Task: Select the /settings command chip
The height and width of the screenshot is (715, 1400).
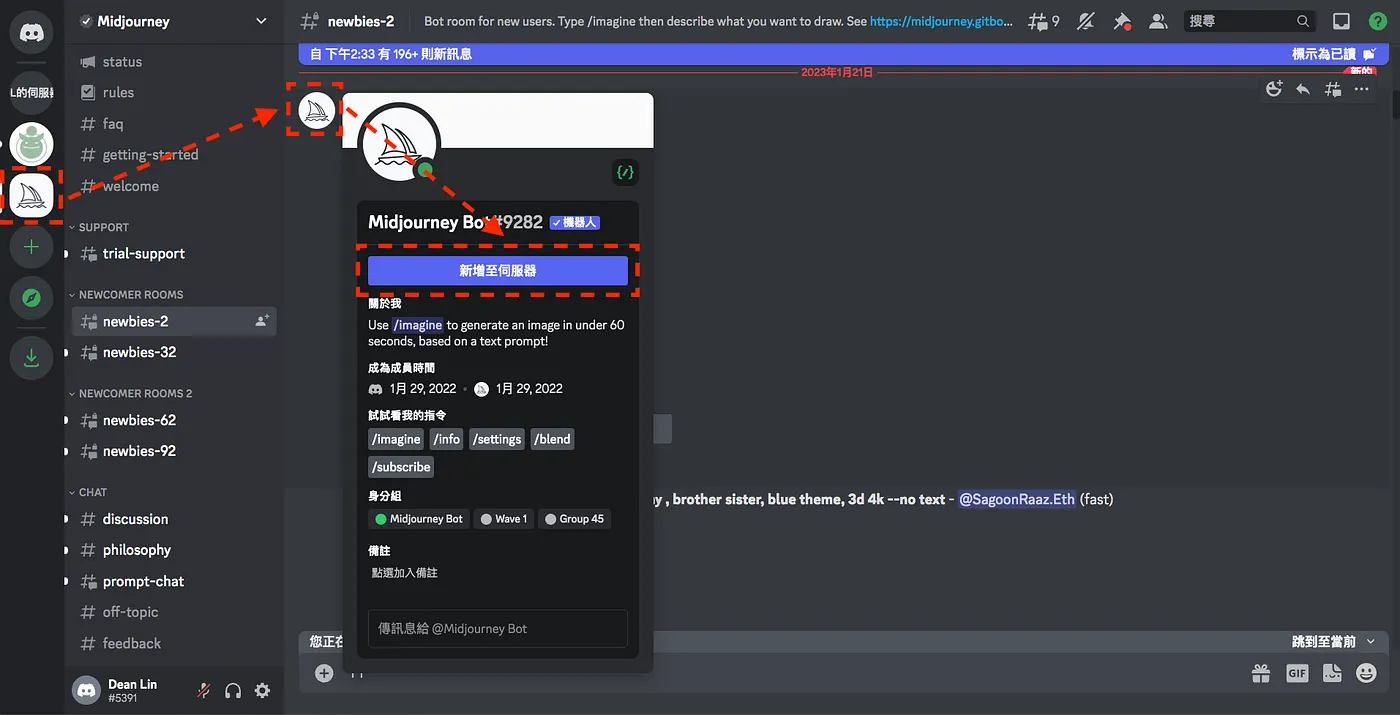Action: 498,439
